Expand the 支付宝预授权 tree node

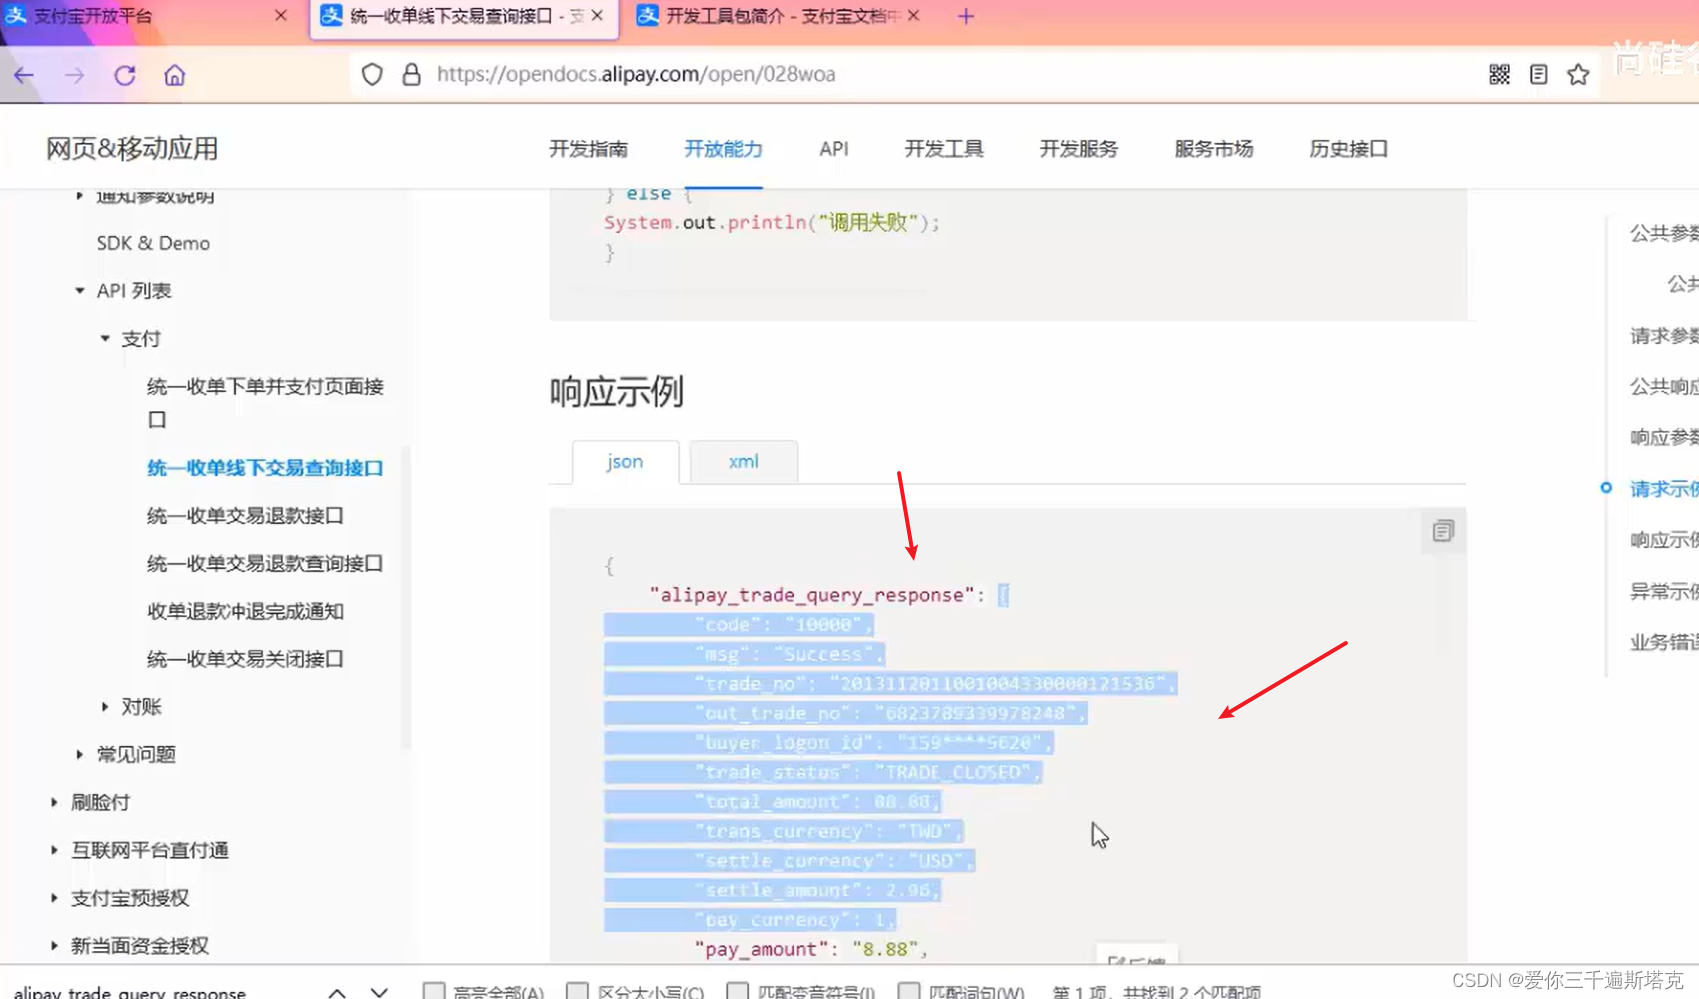[54, 898]
